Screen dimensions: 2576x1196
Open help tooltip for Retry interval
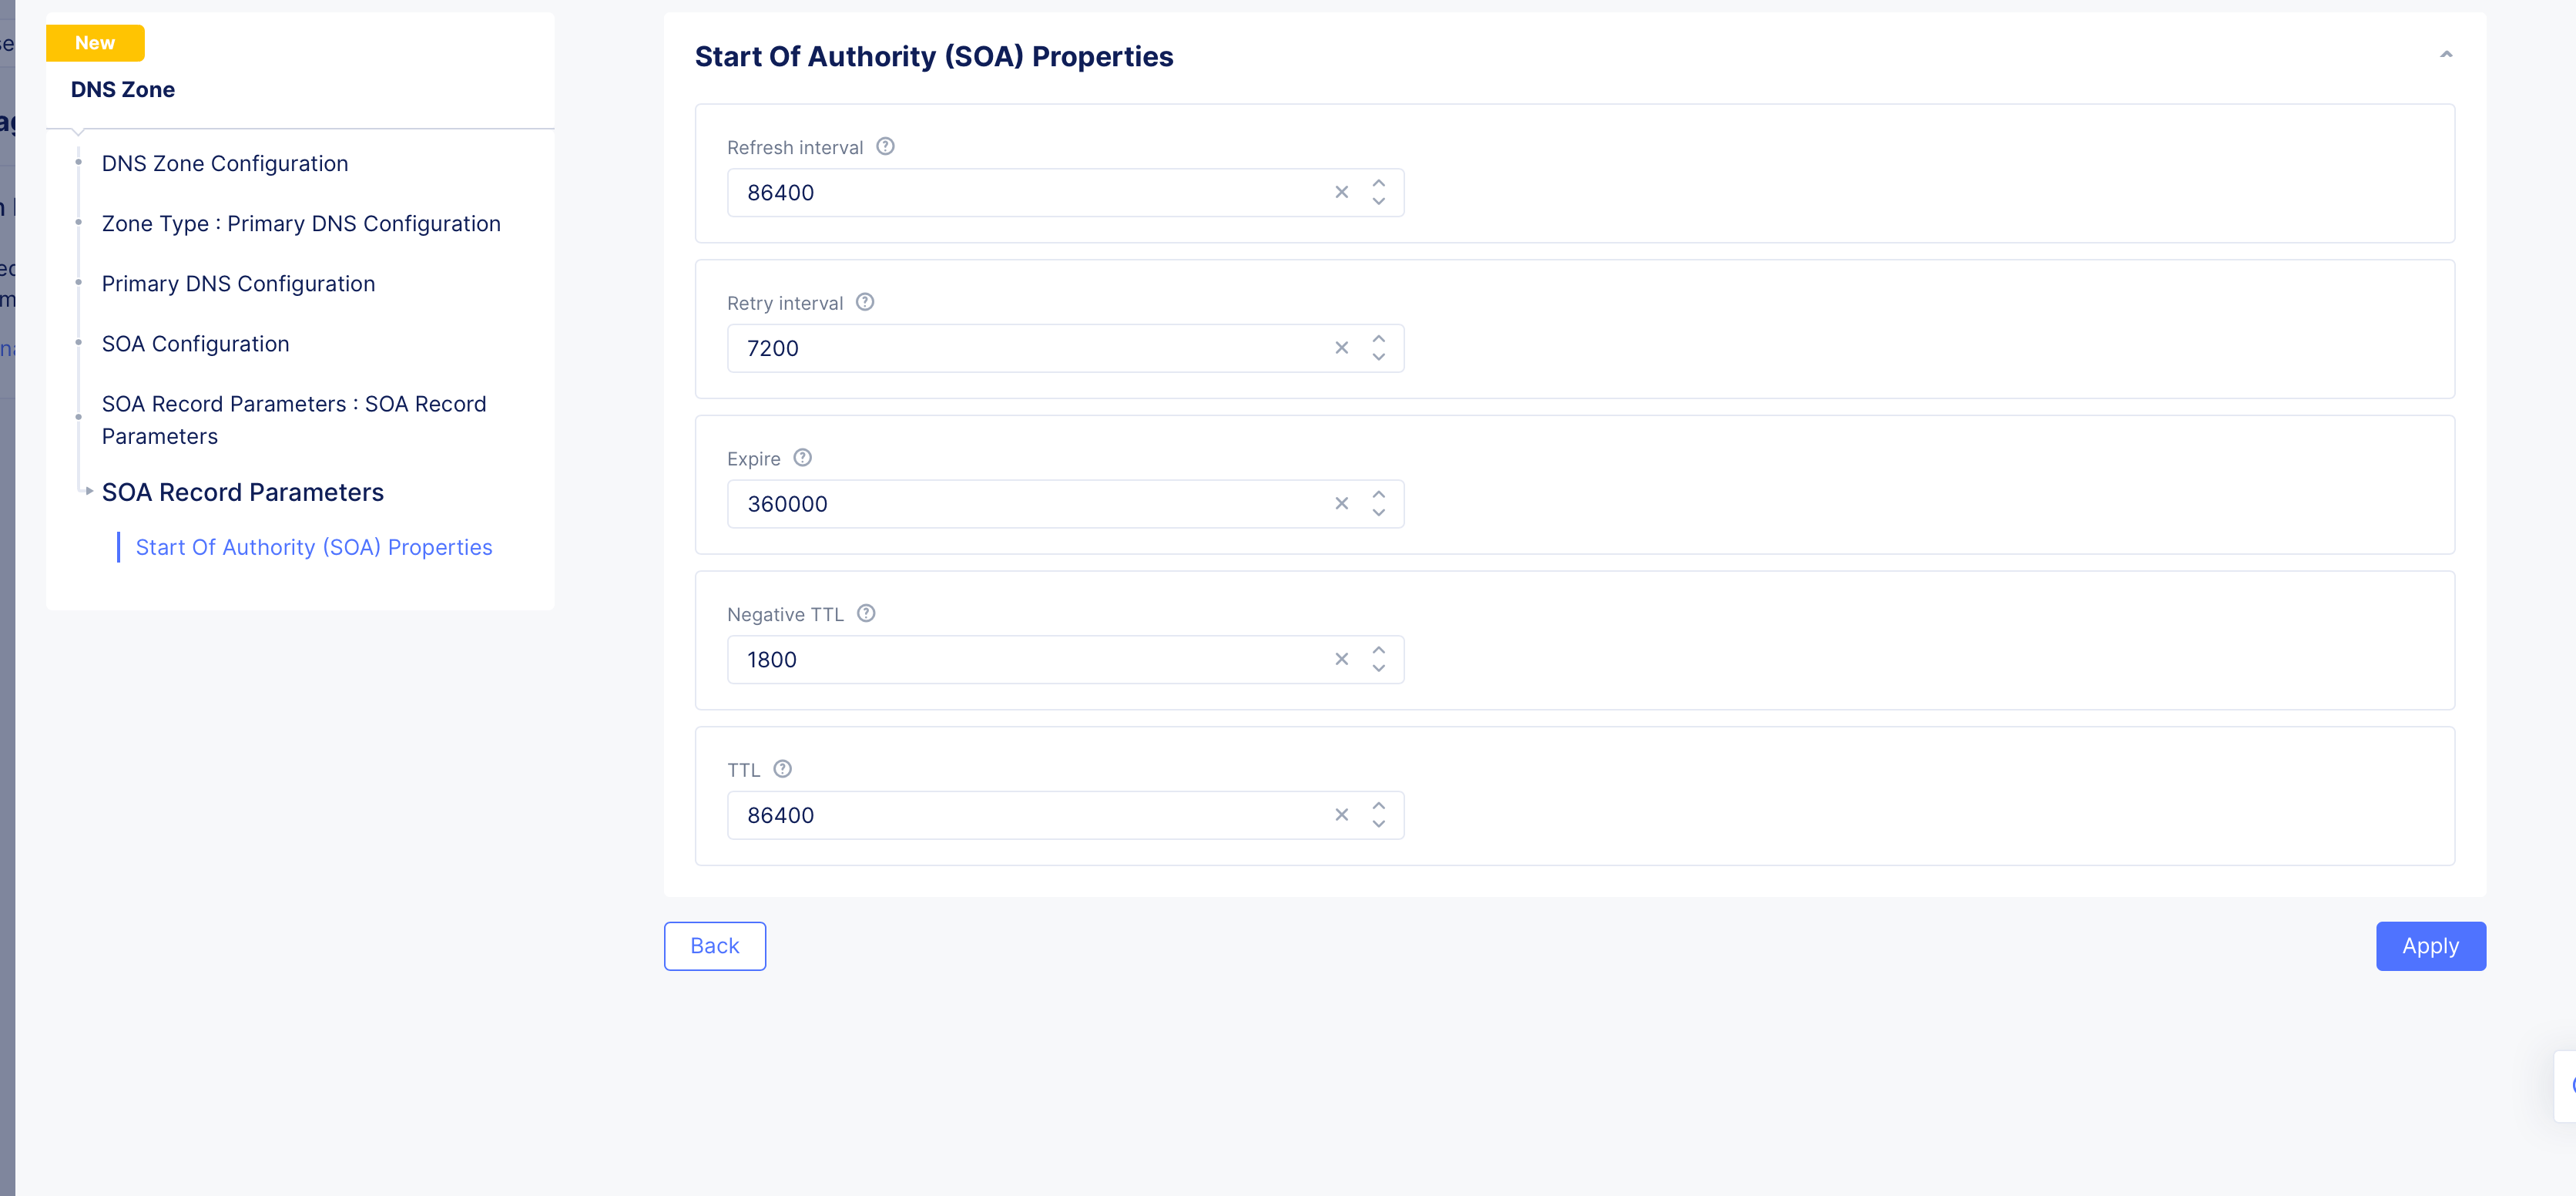864,302
